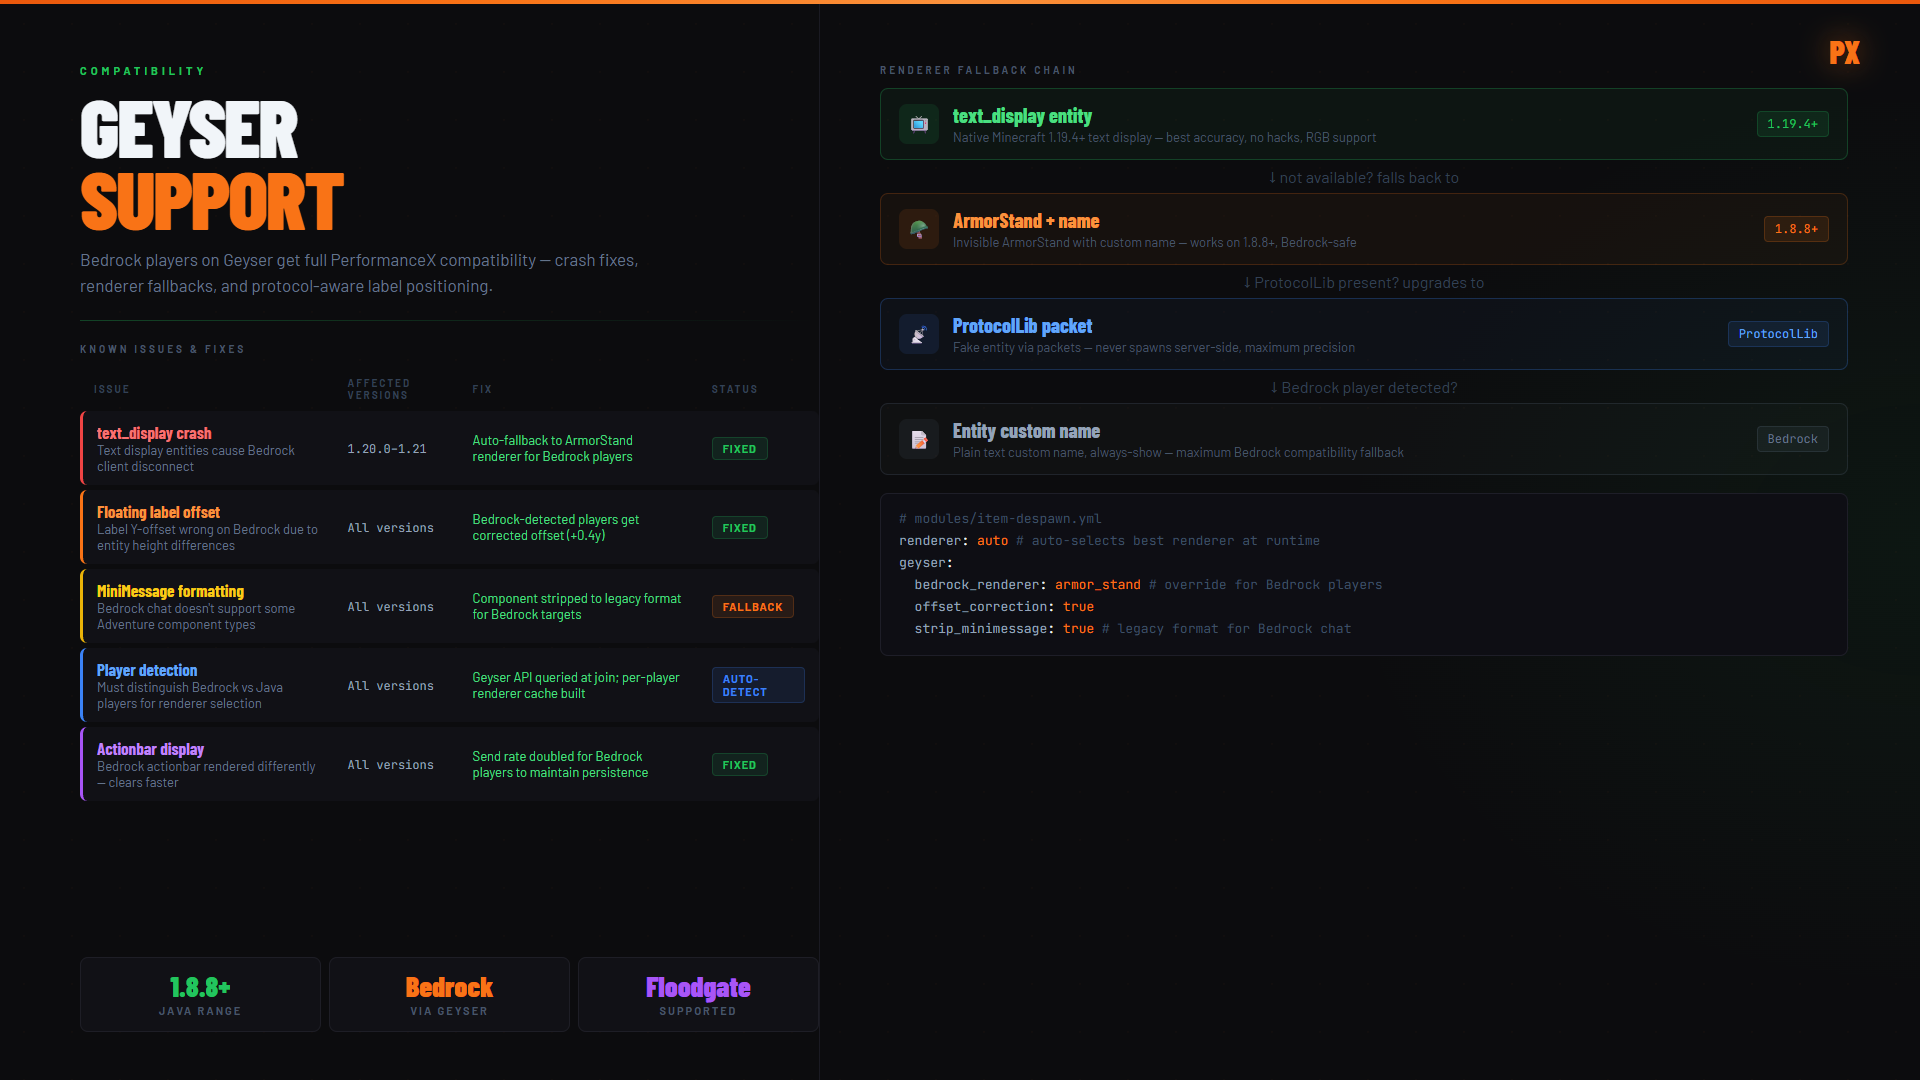The width and height of the screenshot is (1920, 1080).
Task: Click the AFFECTED VERSIONS column header
Action: coord(378,390)
